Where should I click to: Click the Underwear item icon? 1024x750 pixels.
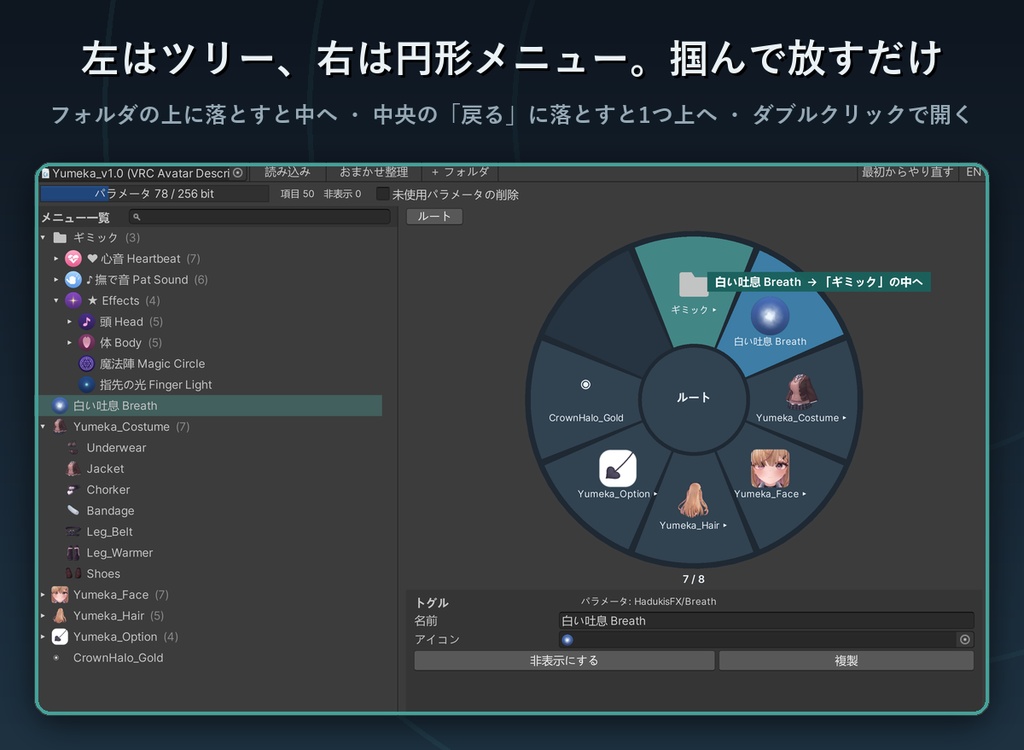pyautogui.click(x=73, y=448)
